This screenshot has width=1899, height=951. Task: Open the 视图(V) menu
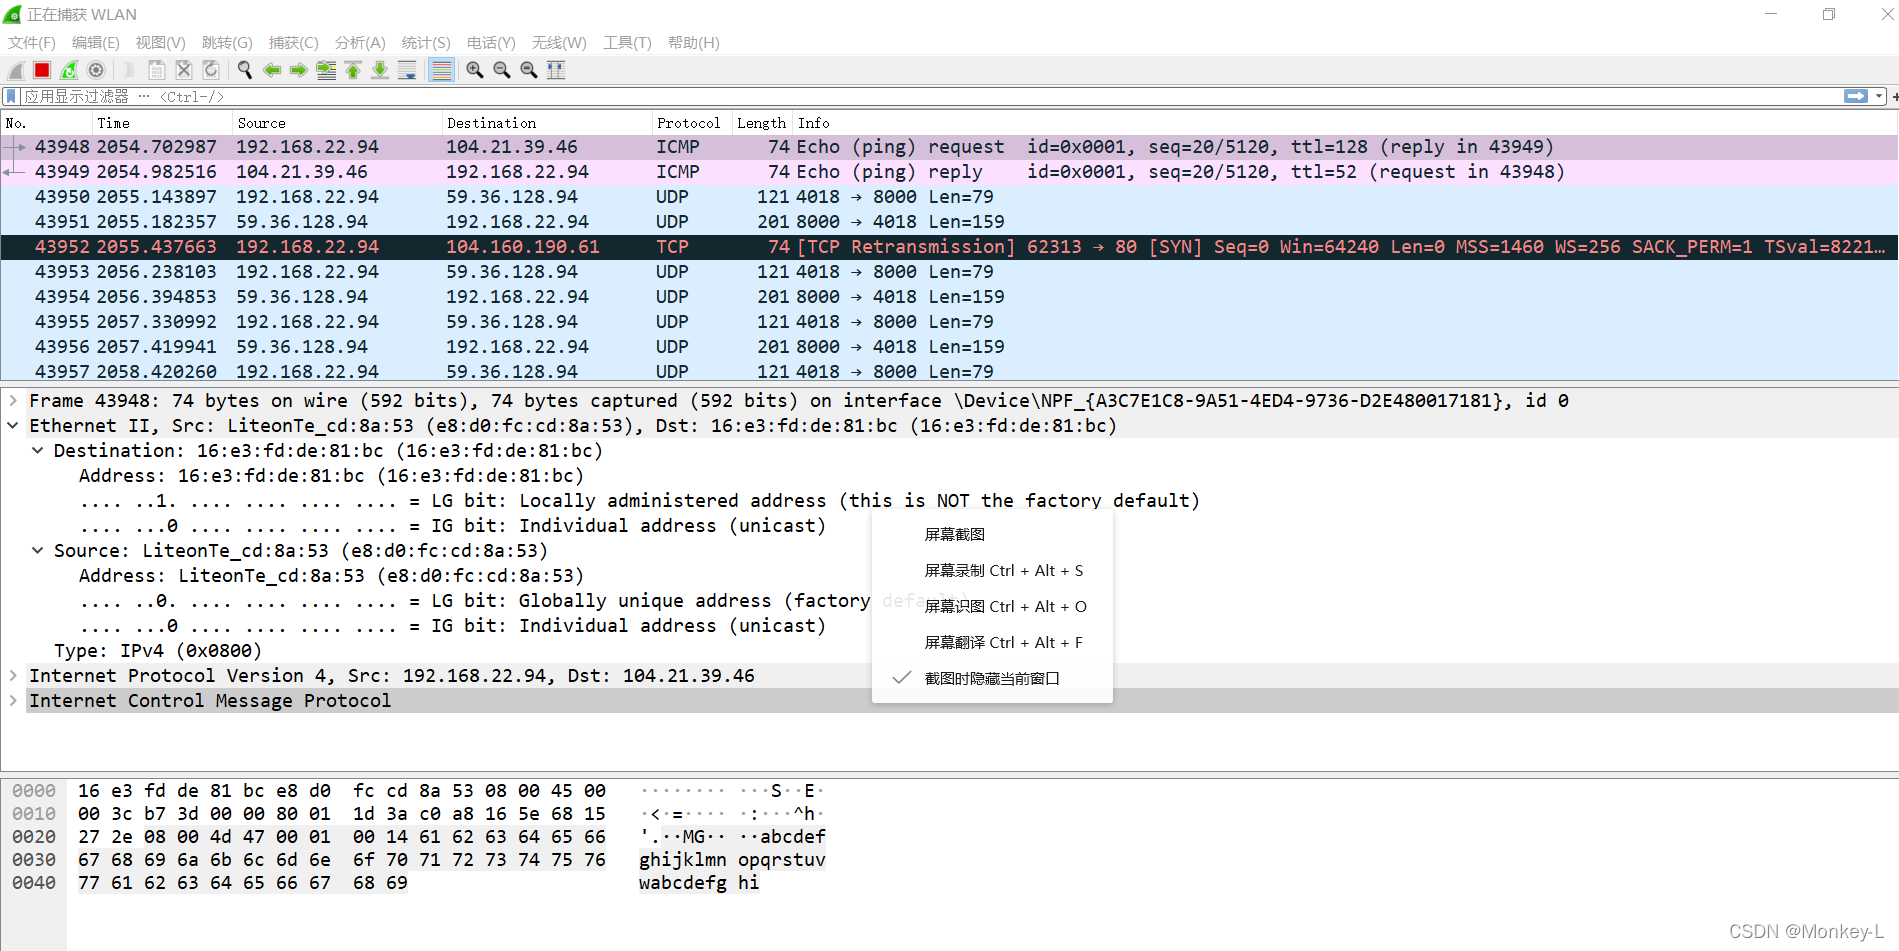(161, 43)
